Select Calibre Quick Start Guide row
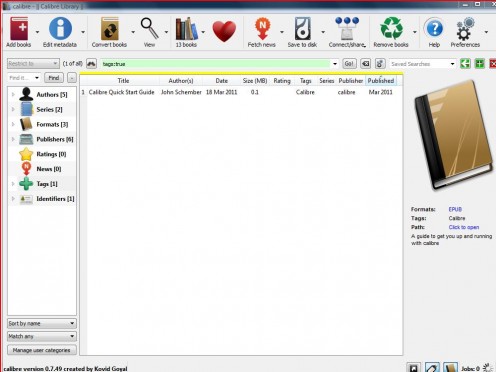Image resolution: width=496 pixels, height=372 pixels. click(241, 92)
